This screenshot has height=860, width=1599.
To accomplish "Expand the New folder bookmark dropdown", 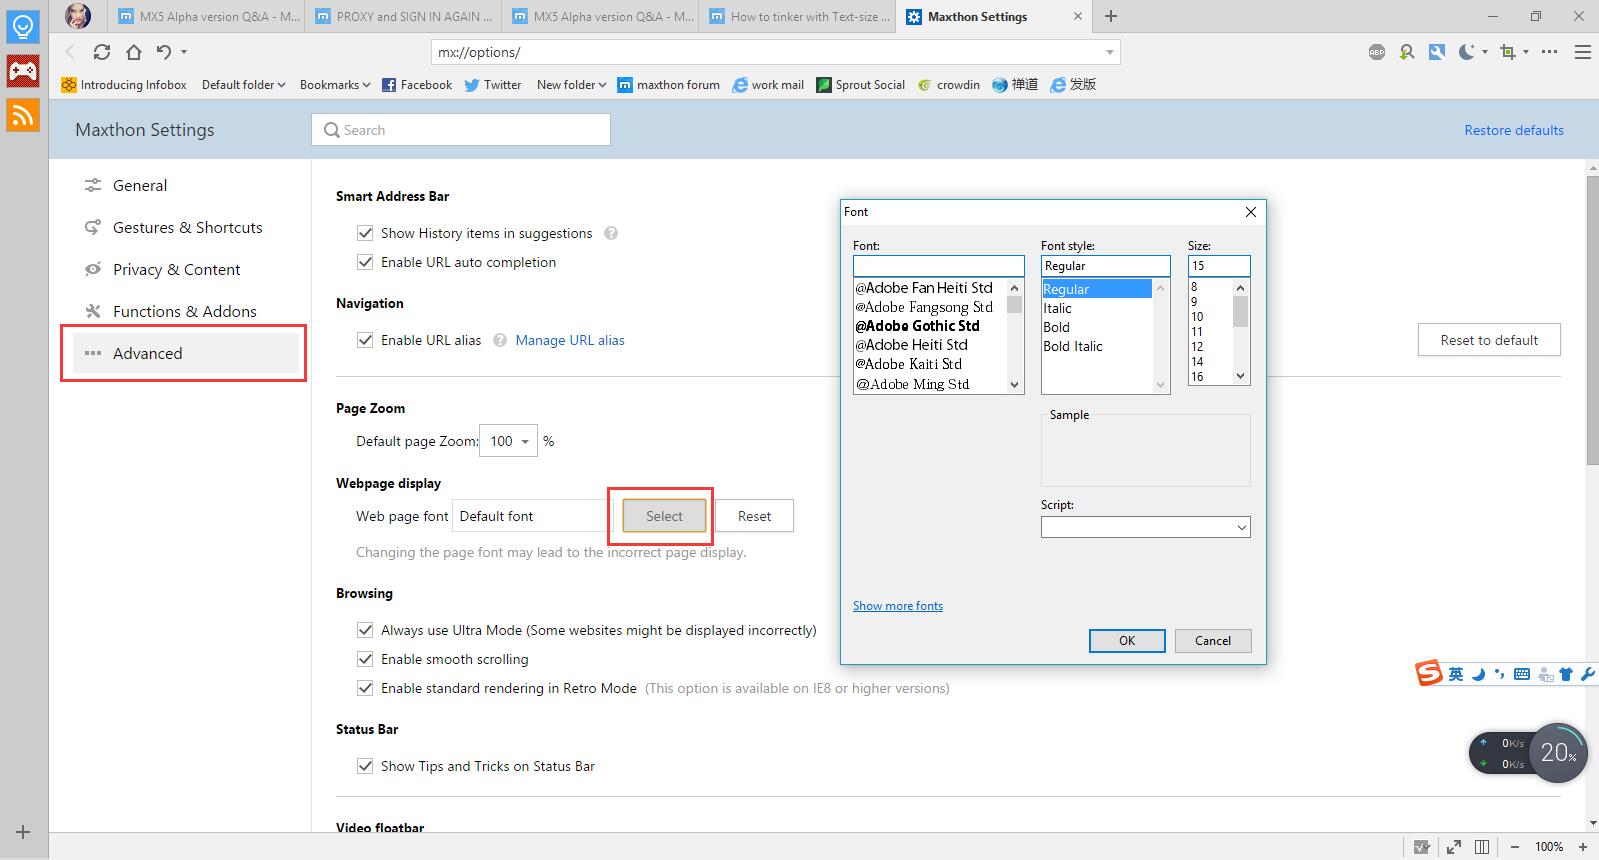I will (x=571, y=85).
